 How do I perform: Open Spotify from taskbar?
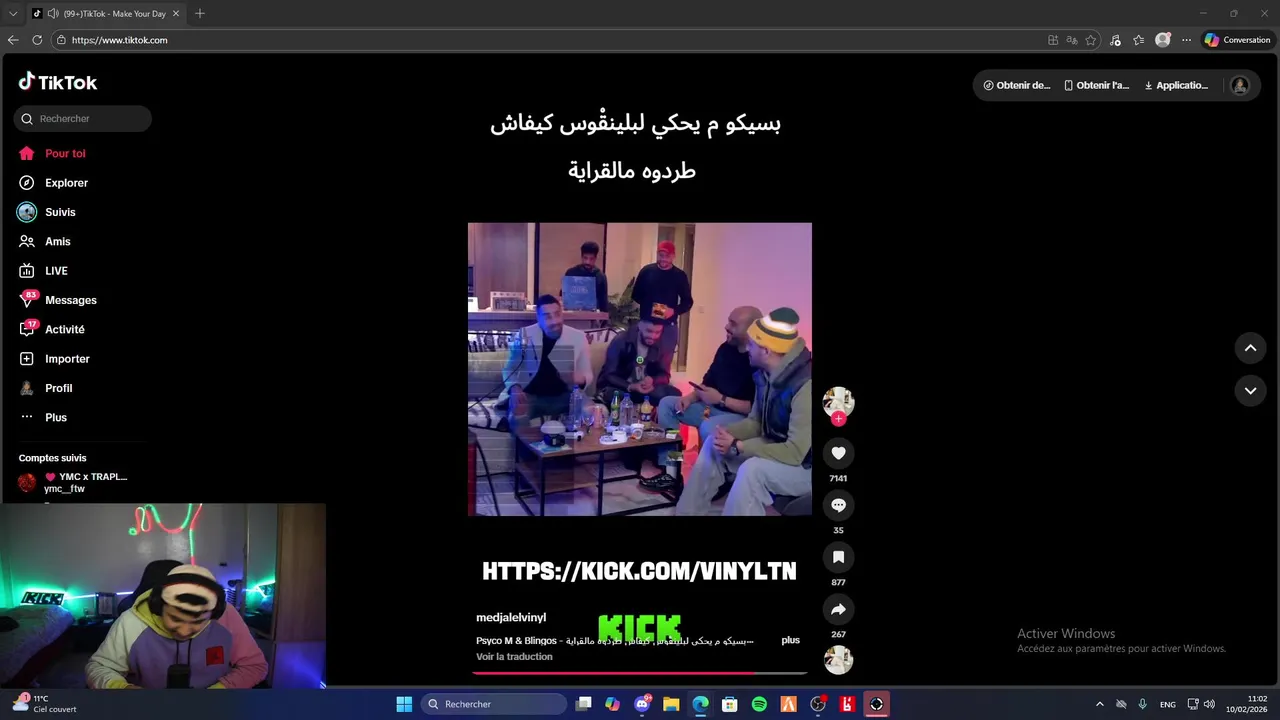759,704
